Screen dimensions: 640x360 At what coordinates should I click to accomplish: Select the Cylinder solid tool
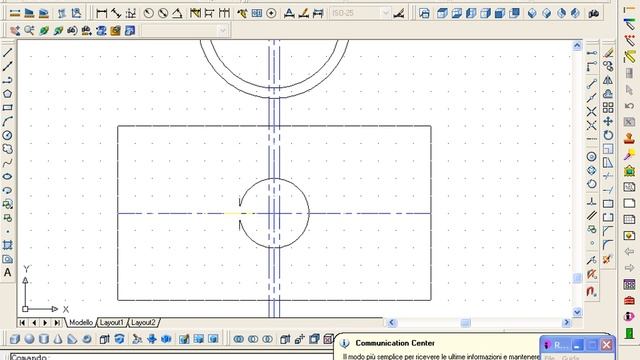click(x=44, y=339)
